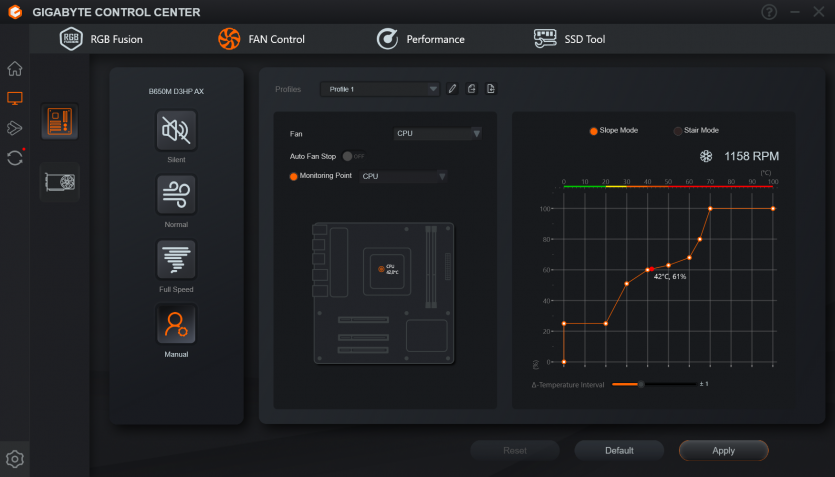Click the pencil icon to rename profile
The image size is (835, 477).
coord(453,89)
